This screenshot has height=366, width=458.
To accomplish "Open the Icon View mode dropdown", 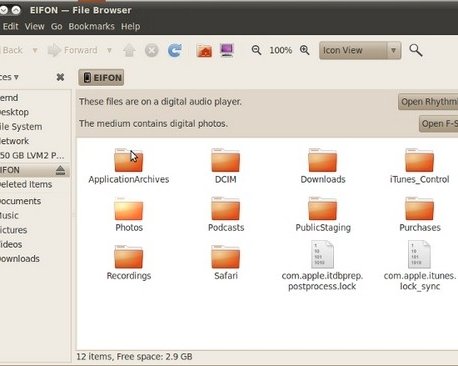I will coord(360,50).
